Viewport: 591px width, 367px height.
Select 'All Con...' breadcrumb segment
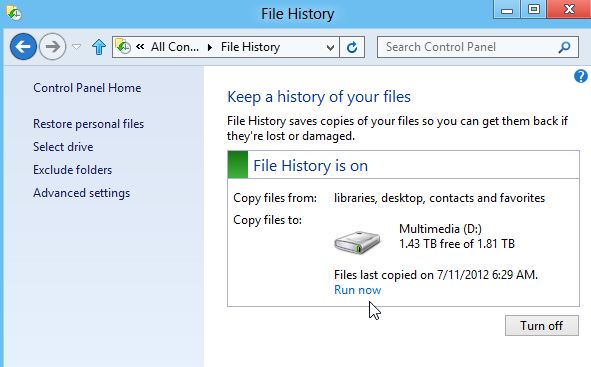(x=175, y=47)
